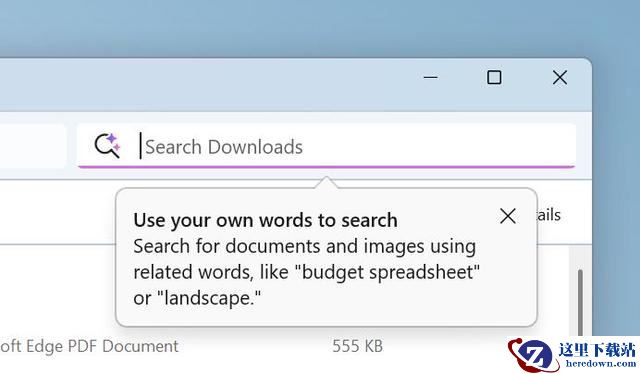This screenshot has width=640, height=374.
Task: Click the AI sparkle search magnifier icon
Action: (x=107, y=146)
